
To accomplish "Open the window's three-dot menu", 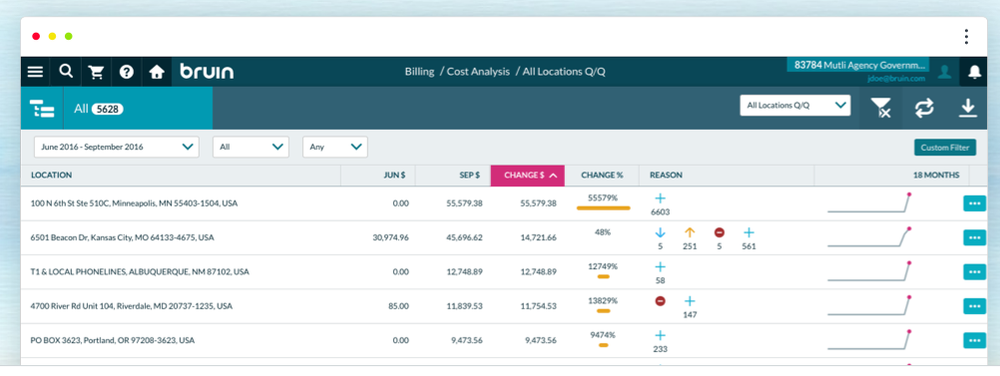I will coord(966,36).
